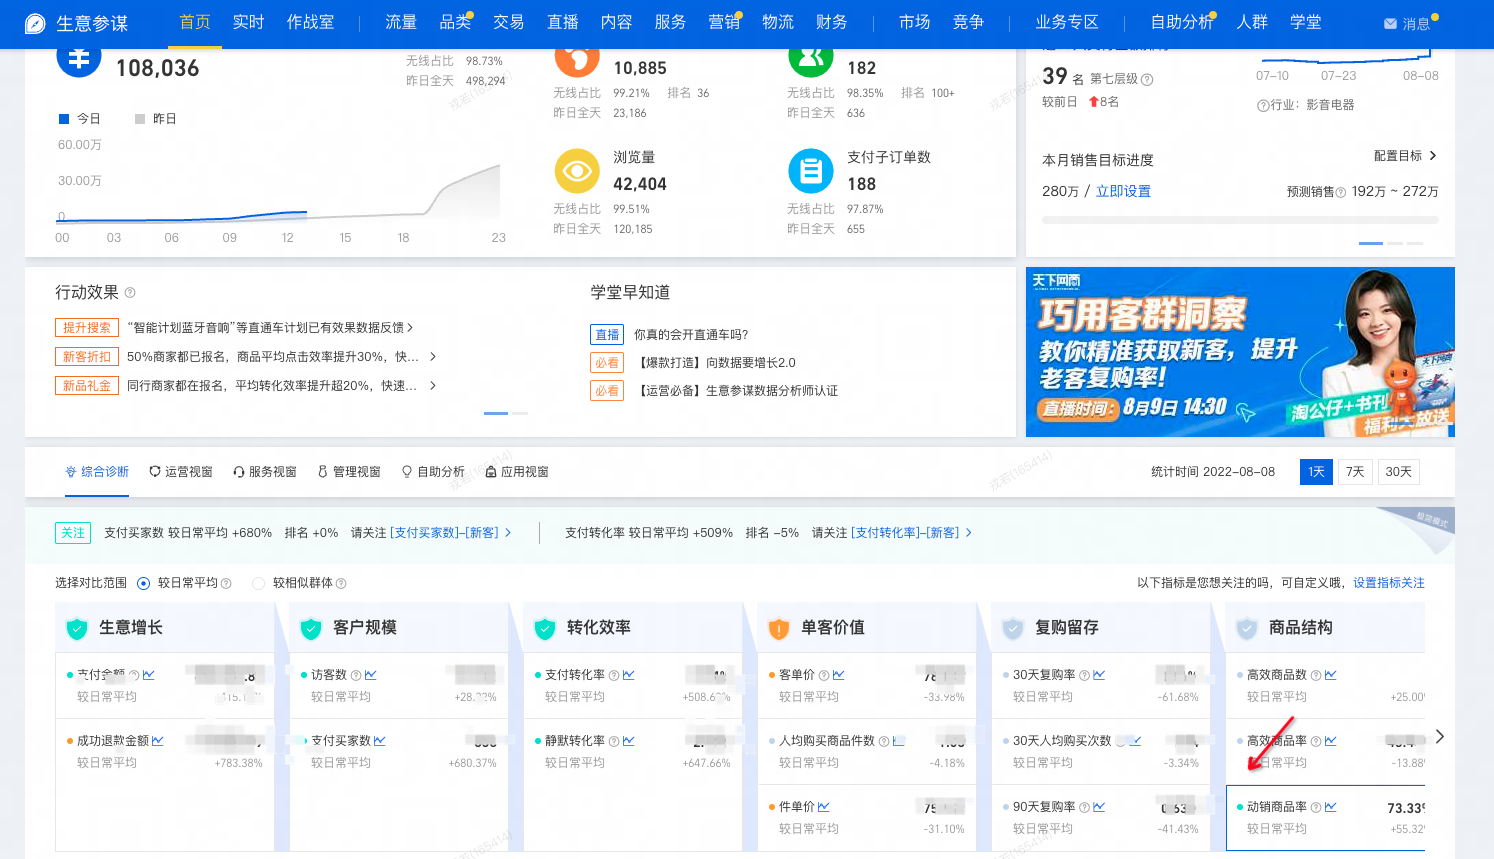1494x859 pixels.
Task: Expand the 配置目标 arrow
Action: tap(1433, 156)
